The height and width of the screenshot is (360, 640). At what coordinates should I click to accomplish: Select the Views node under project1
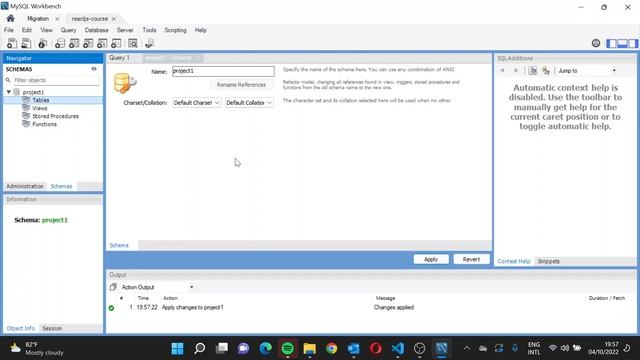click(x=40, y=108)
